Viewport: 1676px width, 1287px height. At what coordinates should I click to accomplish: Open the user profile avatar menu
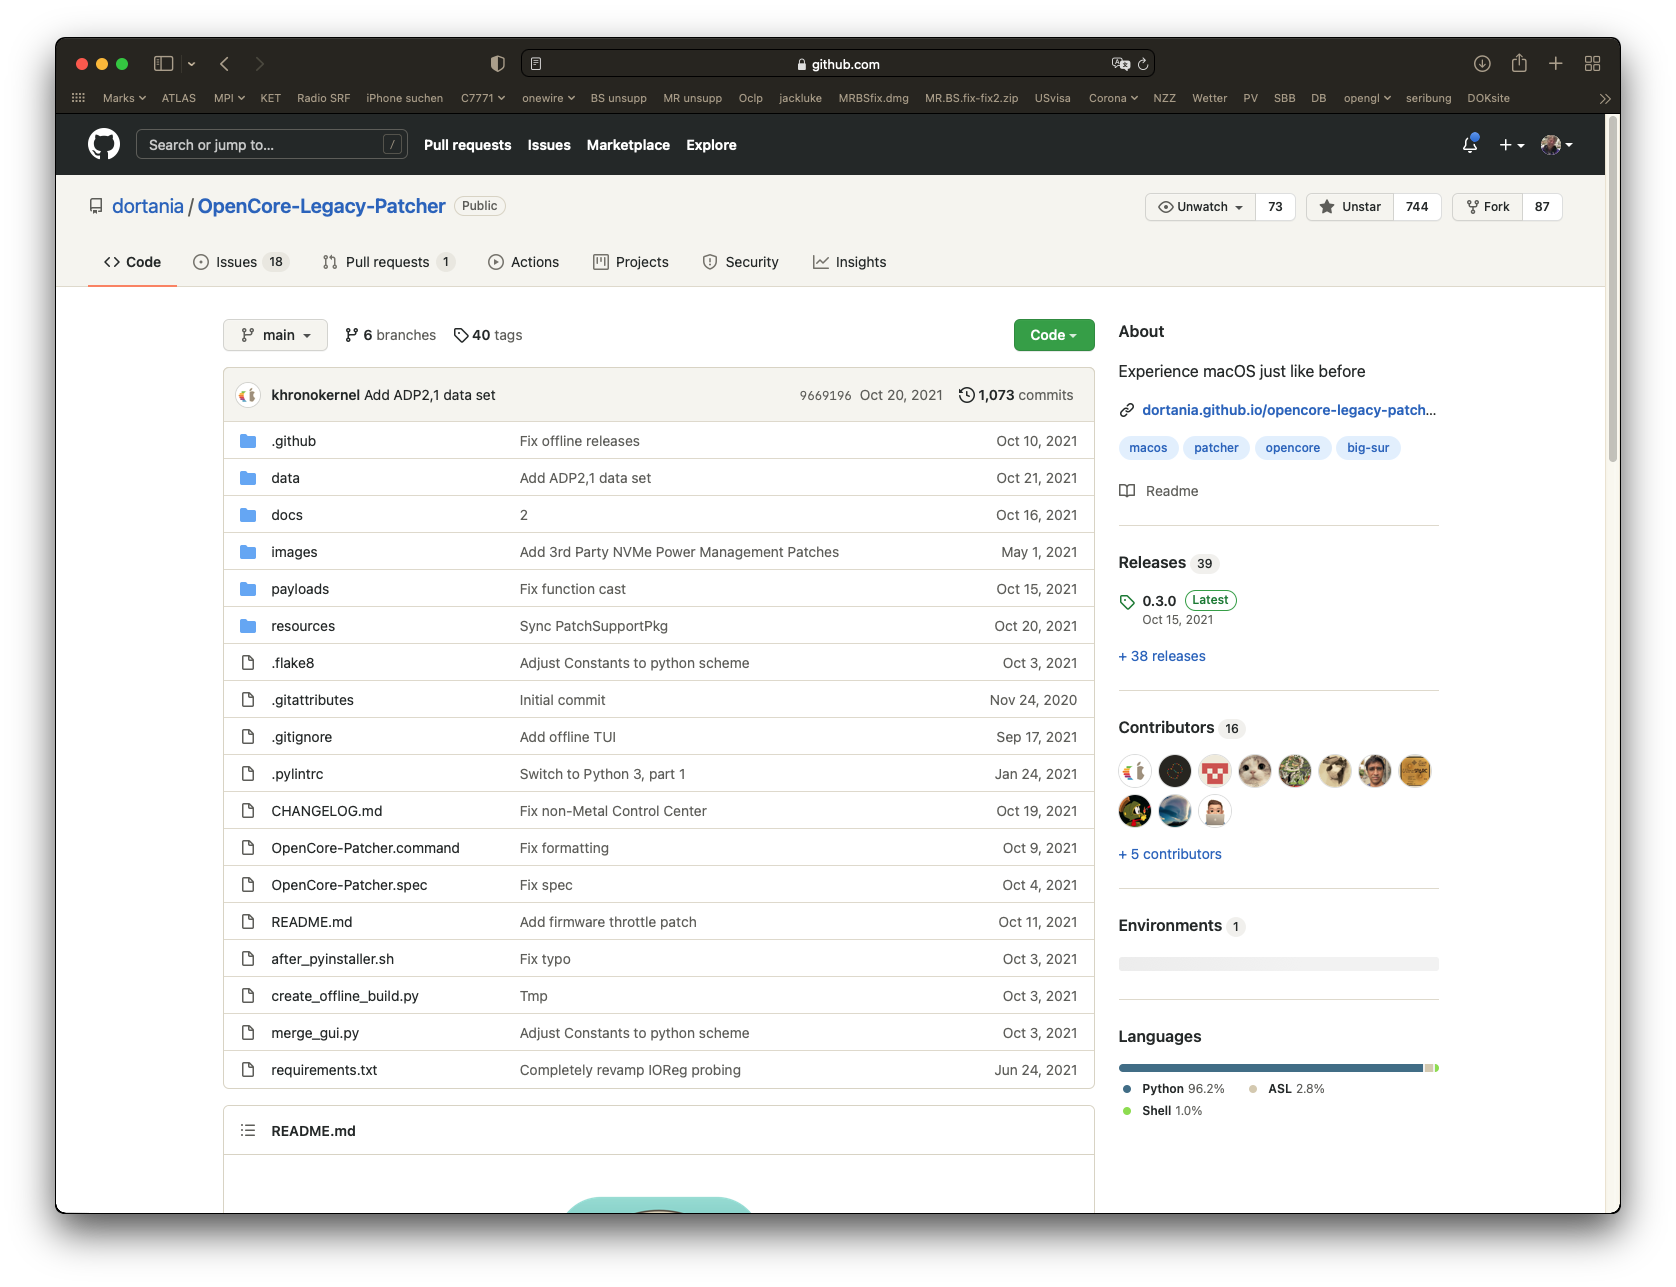(x=1557, y=145)
